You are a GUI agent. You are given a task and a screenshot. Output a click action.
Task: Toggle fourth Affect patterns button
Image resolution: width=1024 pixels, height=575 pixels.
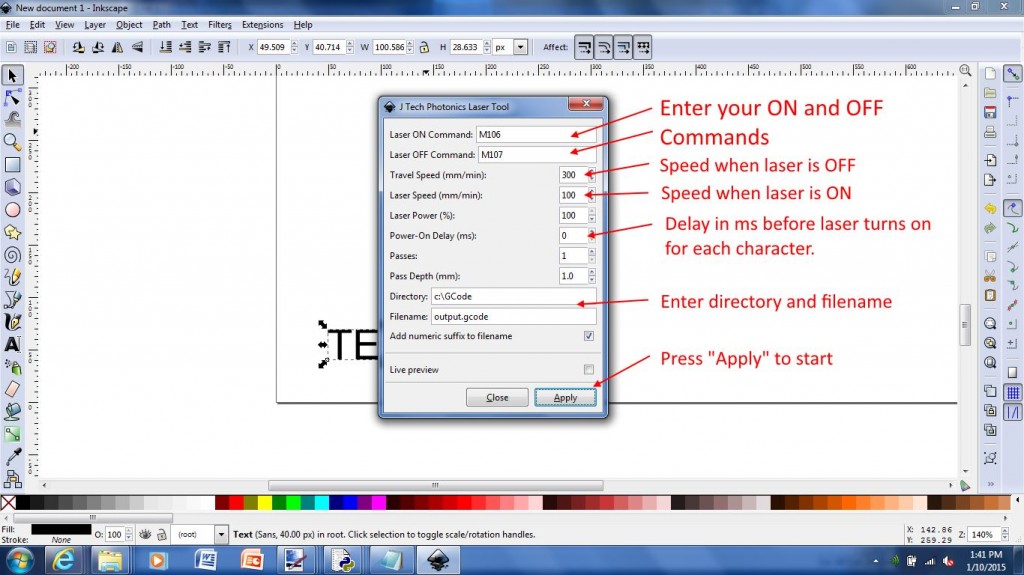[x=643, y=47]
